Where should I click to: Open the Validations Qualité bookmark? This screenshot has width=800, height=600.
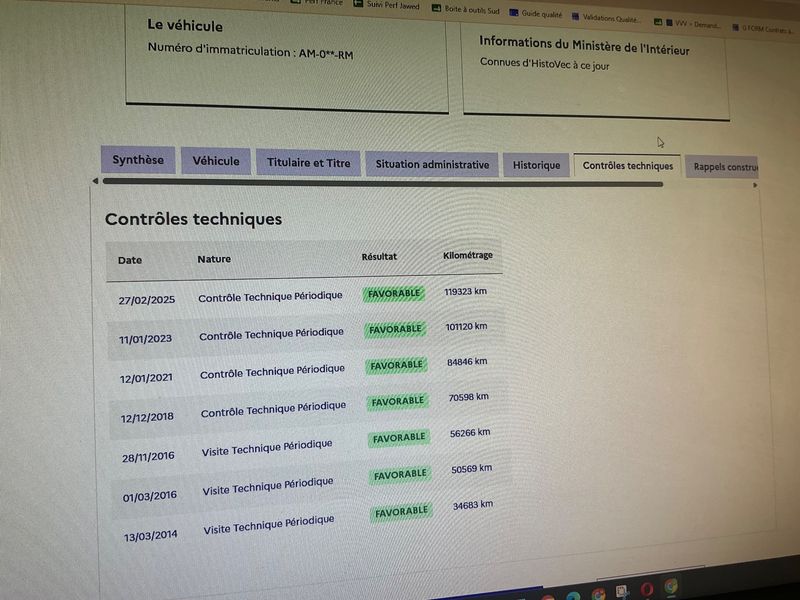[605, 18]
